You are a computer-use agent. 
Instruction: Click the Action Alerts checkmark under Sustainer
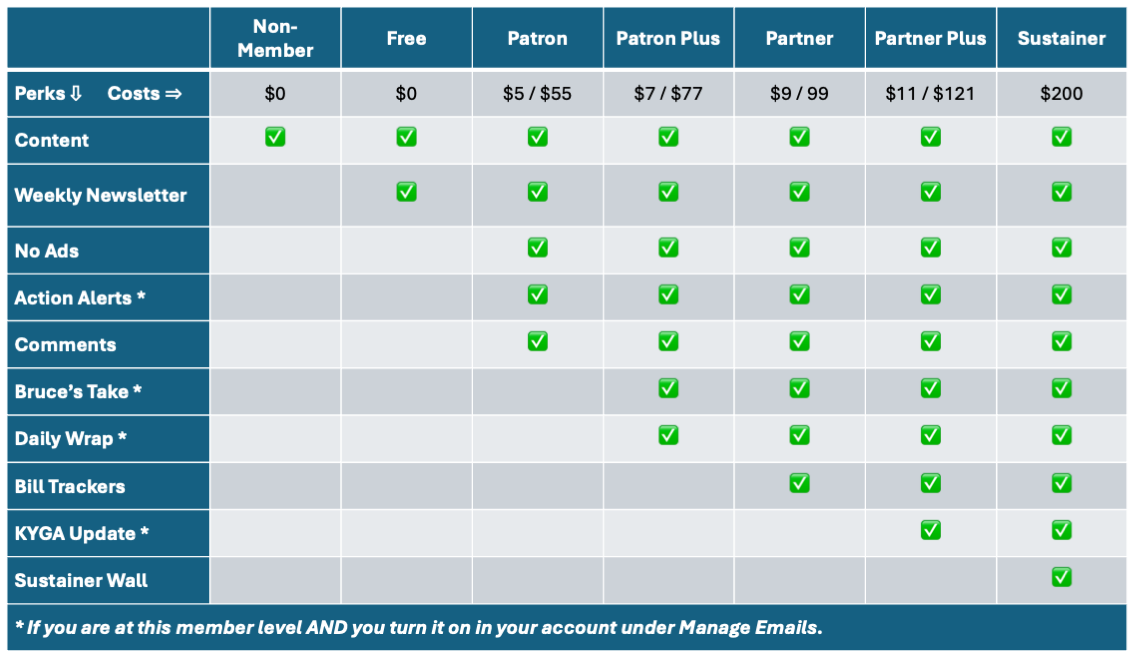point(1061,294)
